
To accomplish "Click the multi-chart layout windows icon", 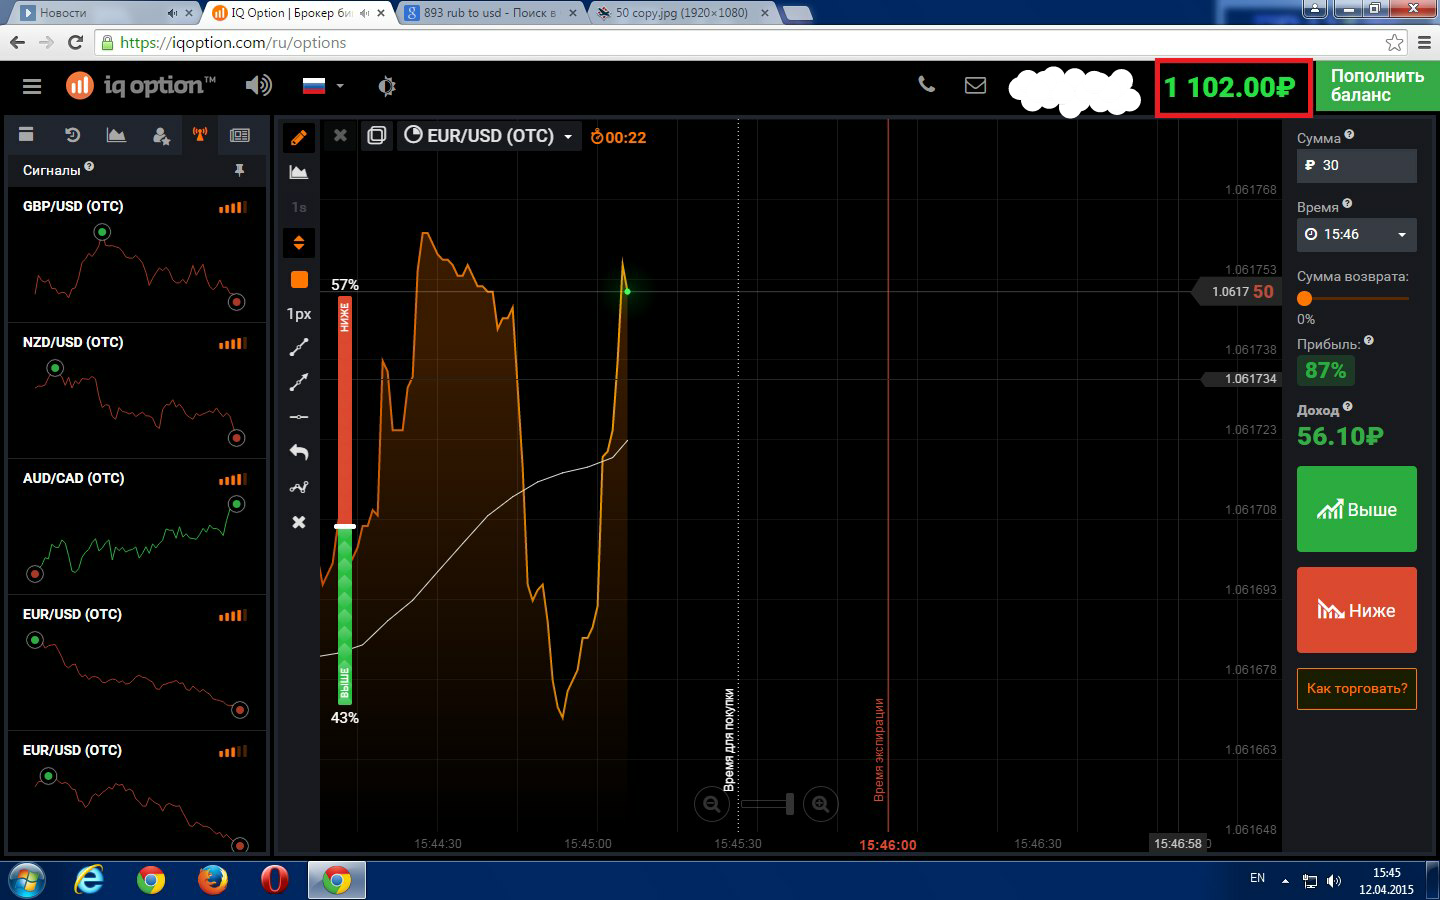I will point(377,135).
